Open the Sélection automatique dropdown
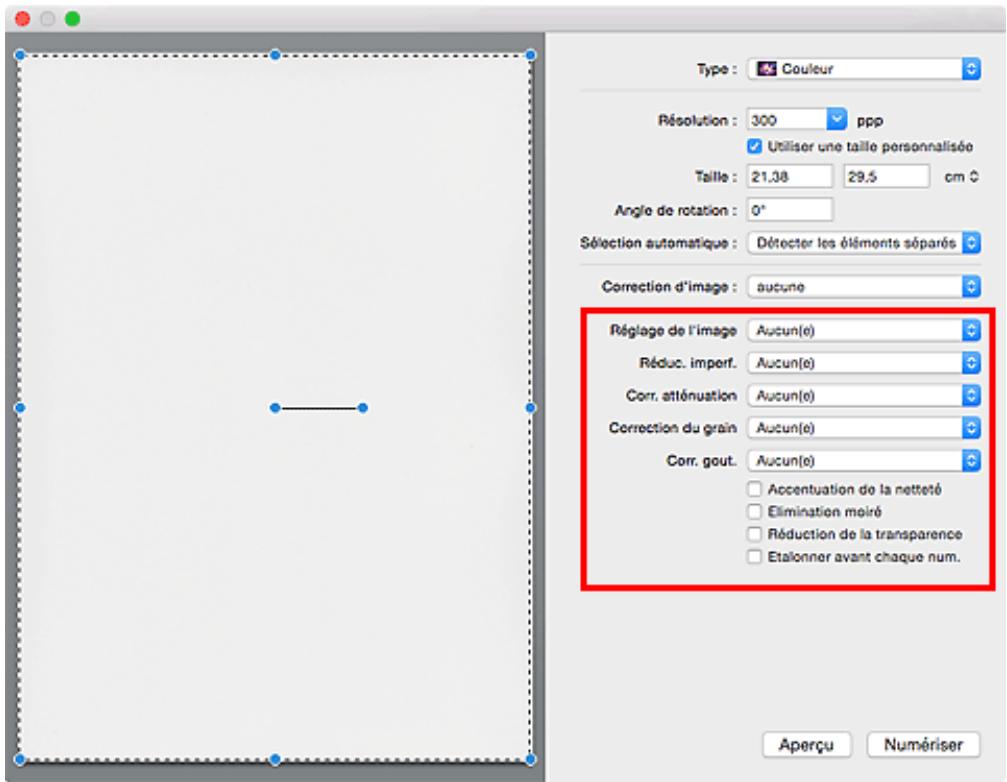This screenshot has width=1007, height=782. (x=862, y=243)
